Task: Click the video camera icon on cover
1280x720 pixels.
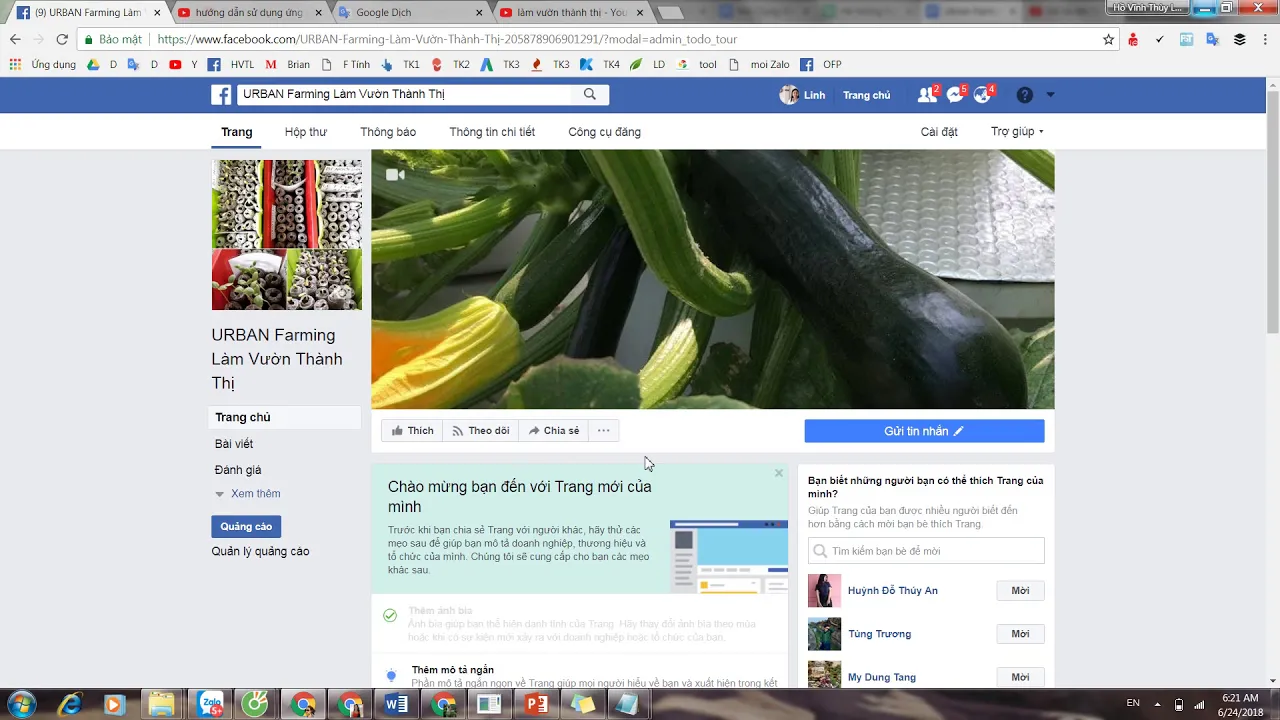Action: [x=395, y=175]
